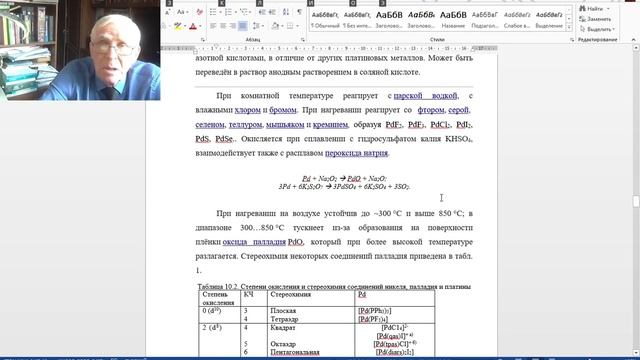Viewport: 640px width, 360px height.
Task: Click the 'Тетраэдр' table cell
Action: (284, 319)
